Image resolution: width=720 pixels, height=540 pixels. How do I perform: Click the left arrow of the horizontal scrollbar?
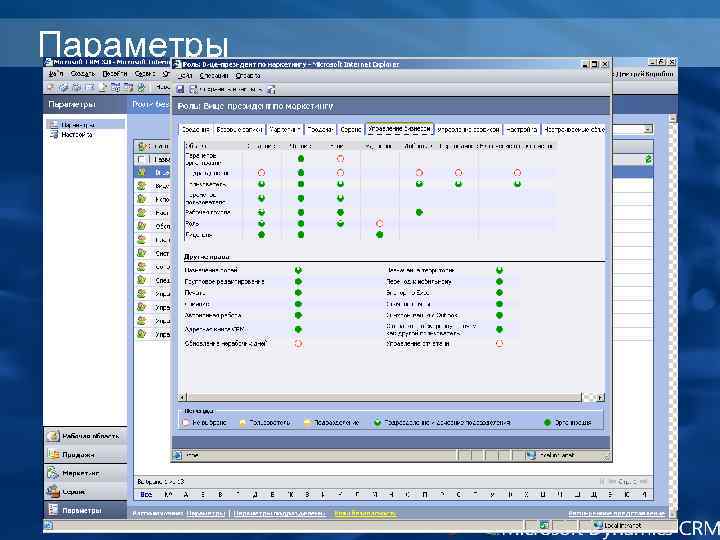[182, 397]
